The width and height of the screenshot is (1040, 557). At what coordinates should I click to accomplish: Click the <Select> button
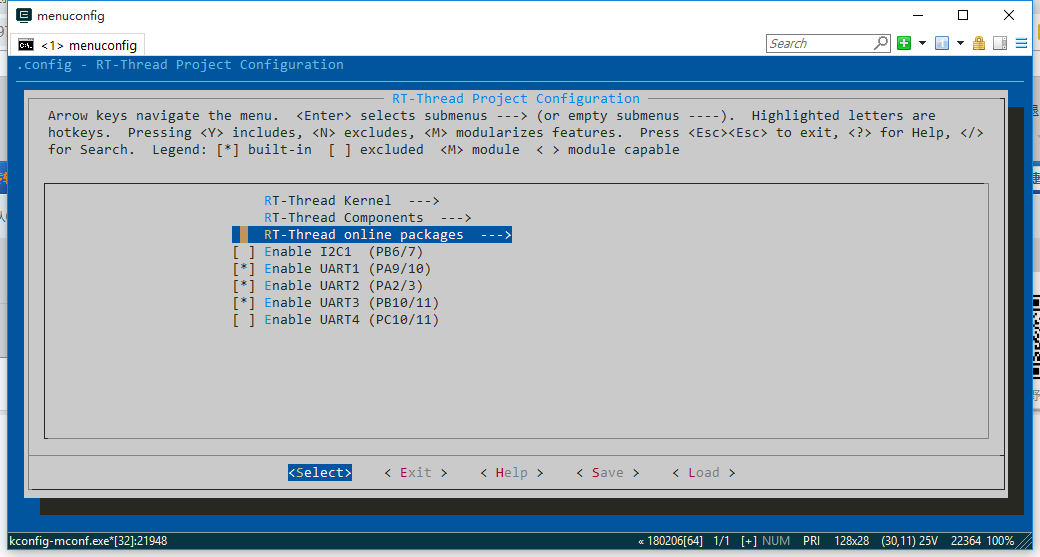(320, 472)
